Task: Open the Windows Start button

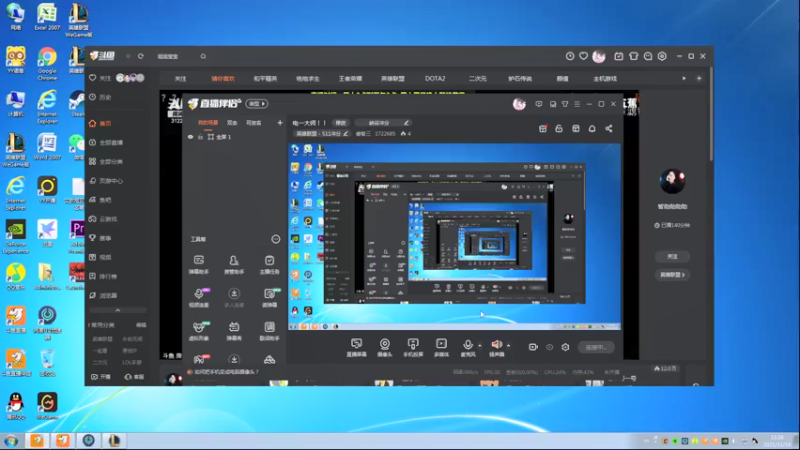Action: click(x=11, y=440)
